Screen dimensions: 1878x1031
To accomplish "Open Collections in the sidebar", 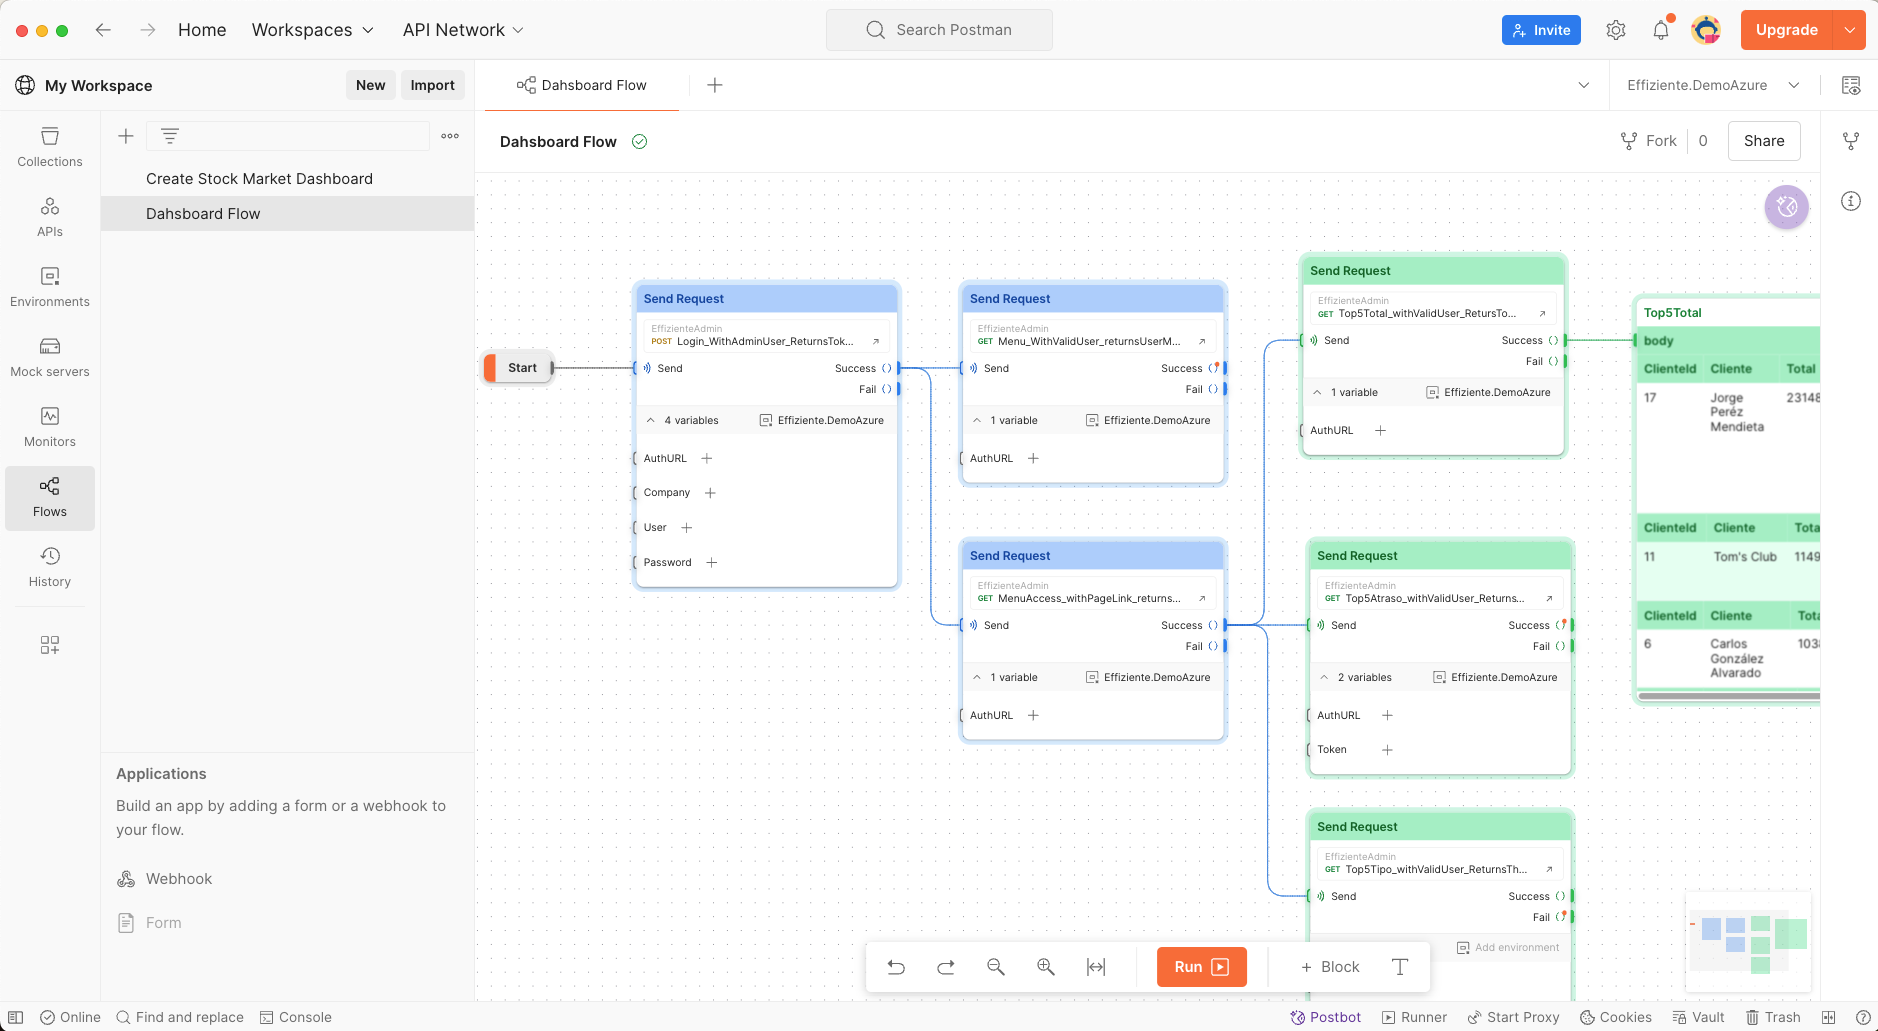I will coord(50,147).
